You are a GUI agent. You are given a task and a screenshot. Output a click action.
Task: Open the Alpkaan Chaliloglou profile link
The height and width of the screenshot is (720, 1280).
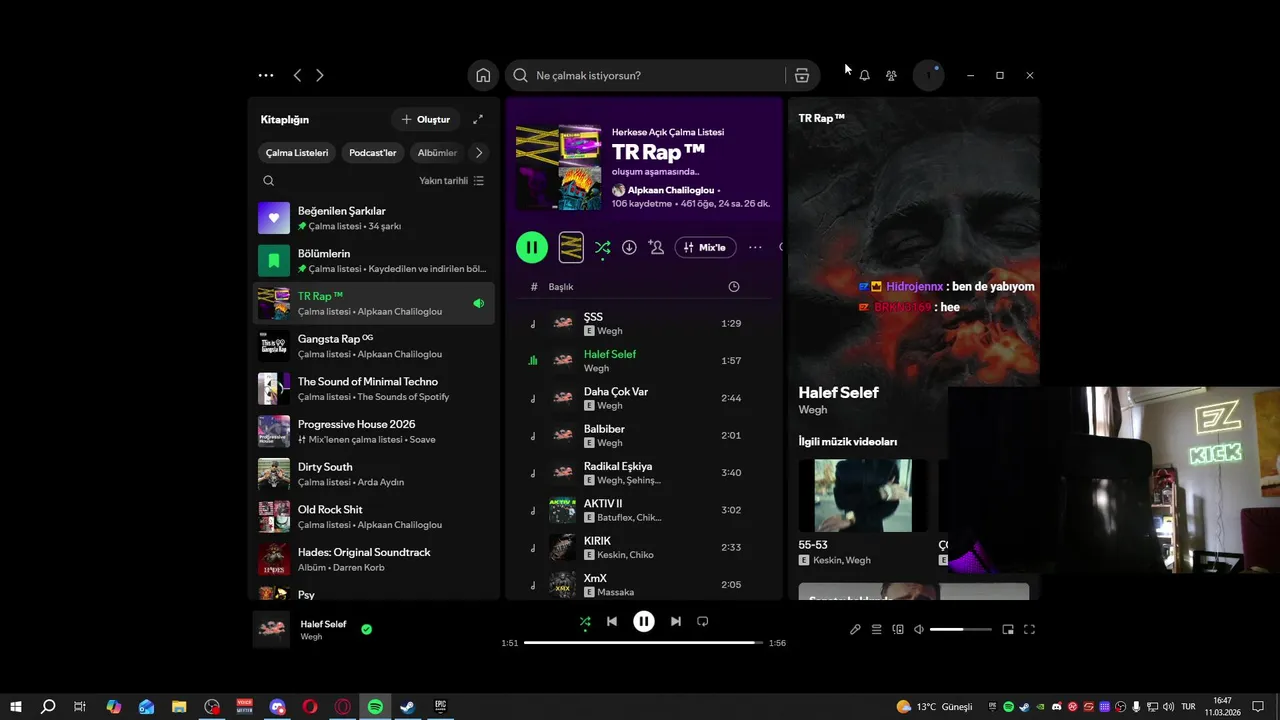pos(672,190)
